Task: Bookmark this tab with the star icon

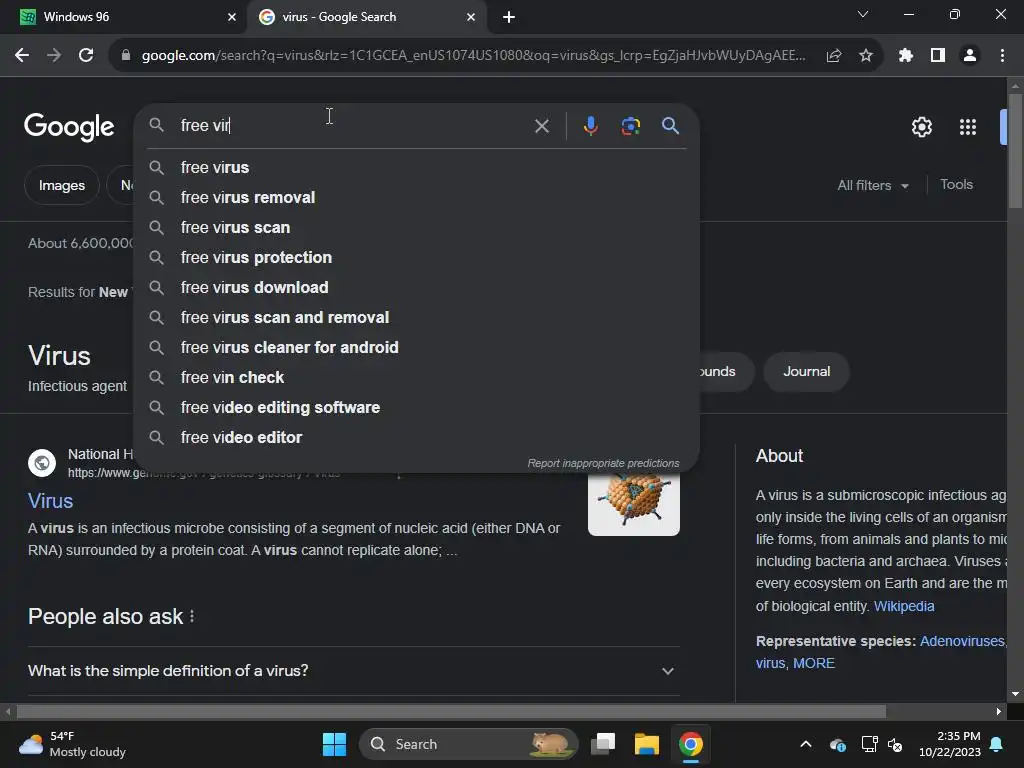Action: tap(866, 56)
